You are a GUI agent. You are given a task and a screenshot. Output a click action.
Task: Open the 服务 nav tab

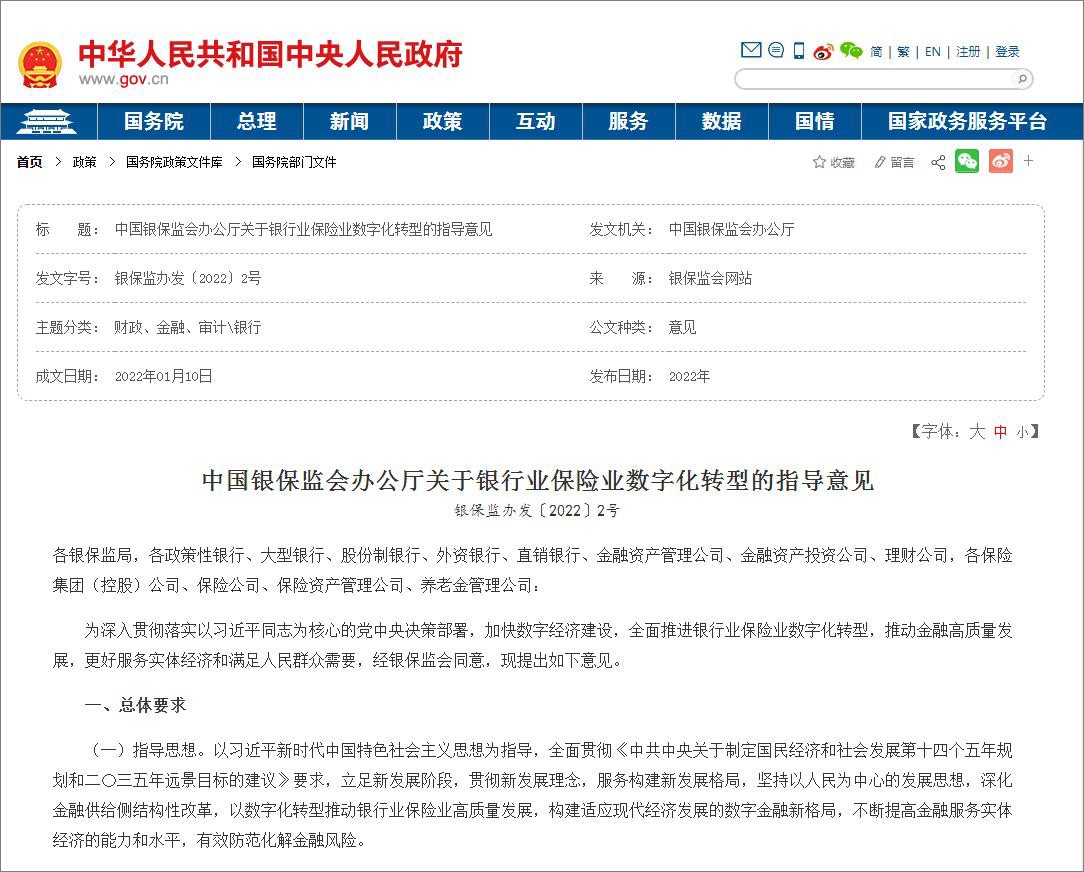628,122
